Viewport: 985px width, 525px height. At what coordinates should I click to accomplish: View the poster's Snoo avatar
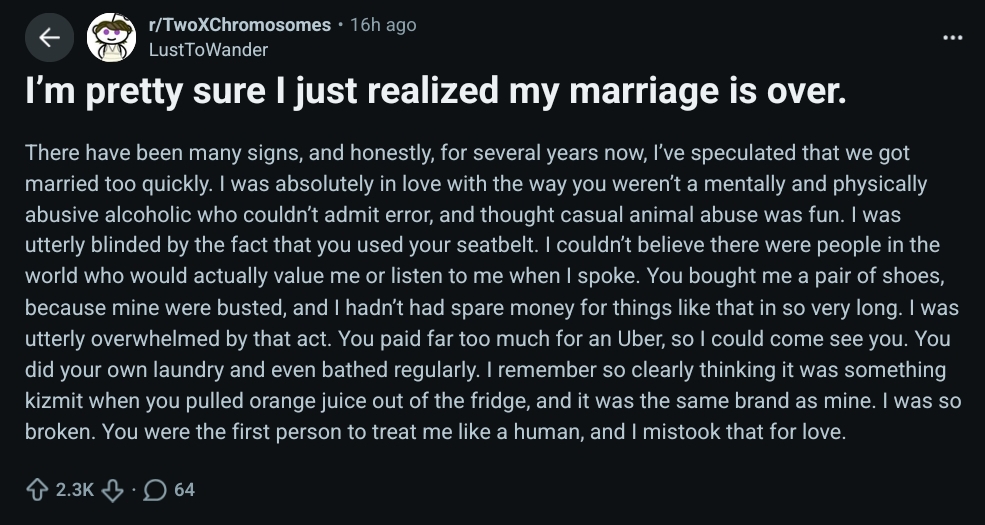[111, 38]
